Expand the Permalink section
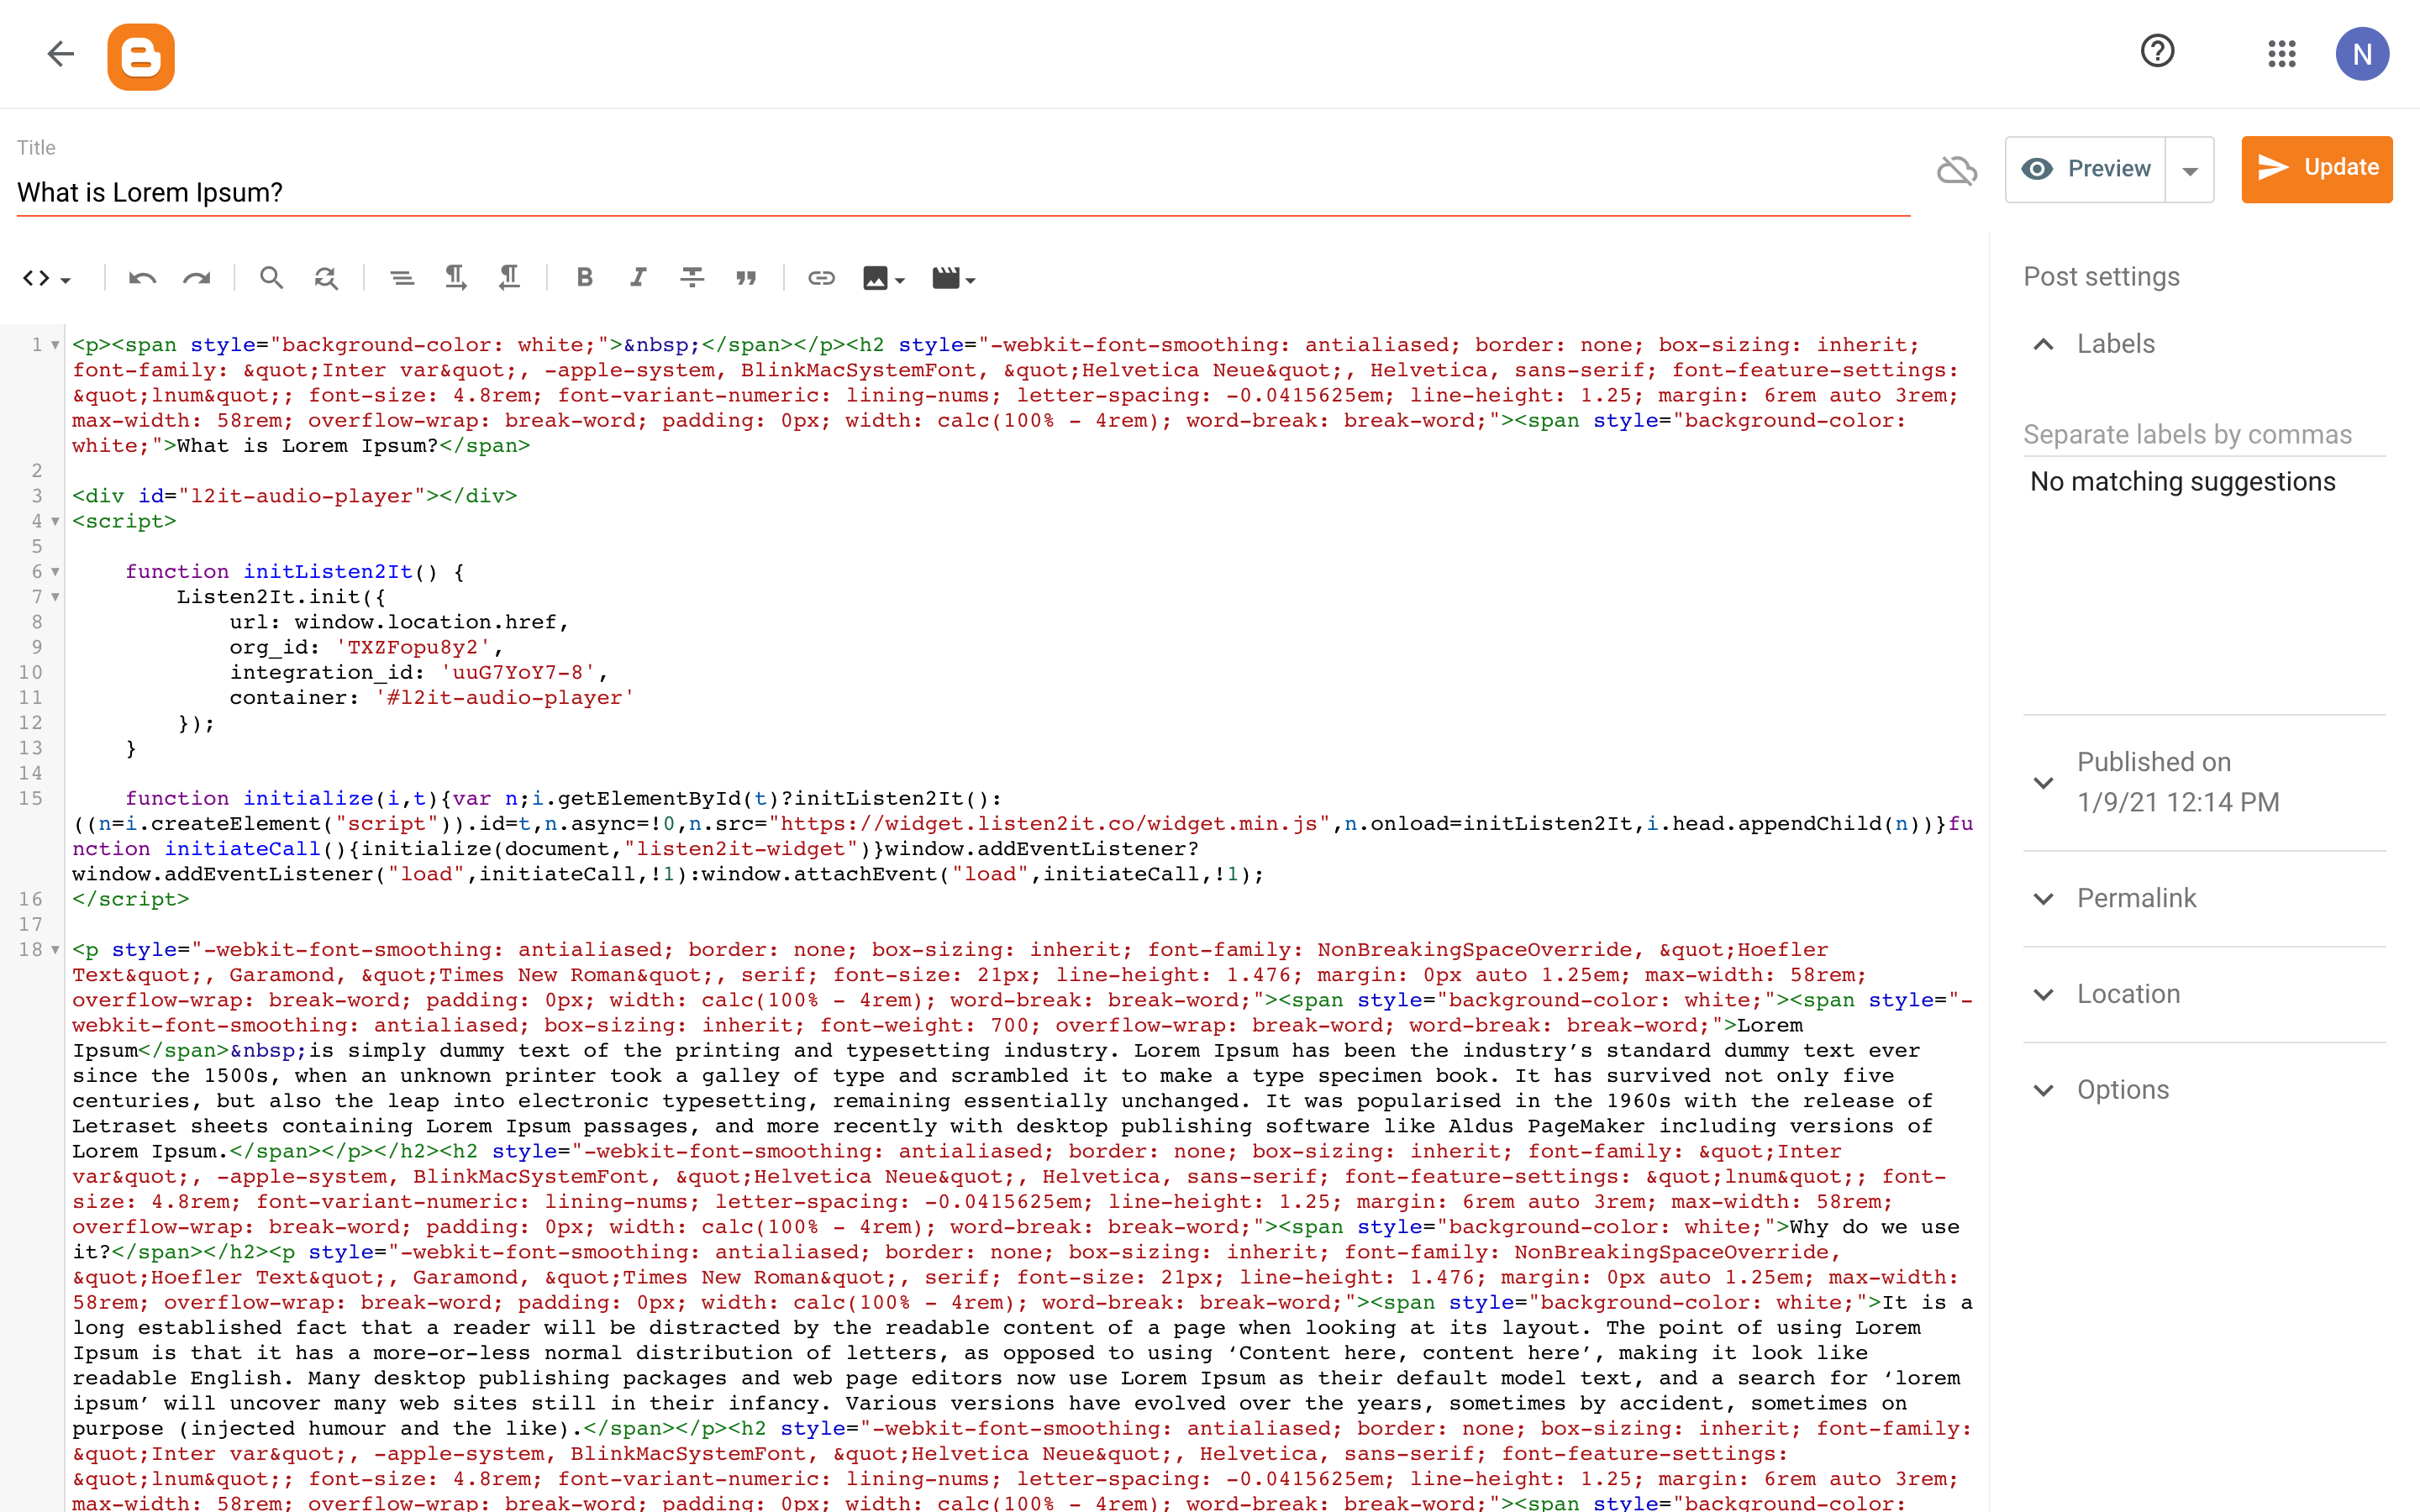 [x=2044, y=898]
